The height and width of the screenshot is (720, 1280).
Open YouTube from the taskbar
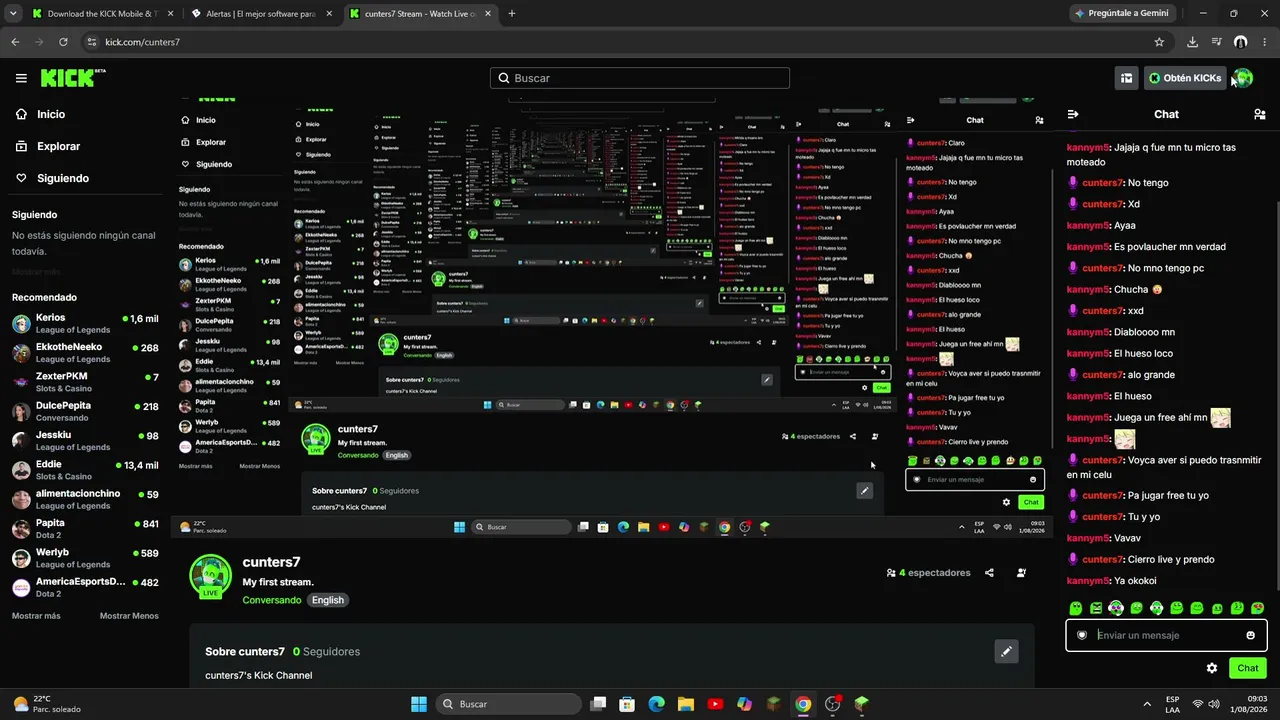715,704
